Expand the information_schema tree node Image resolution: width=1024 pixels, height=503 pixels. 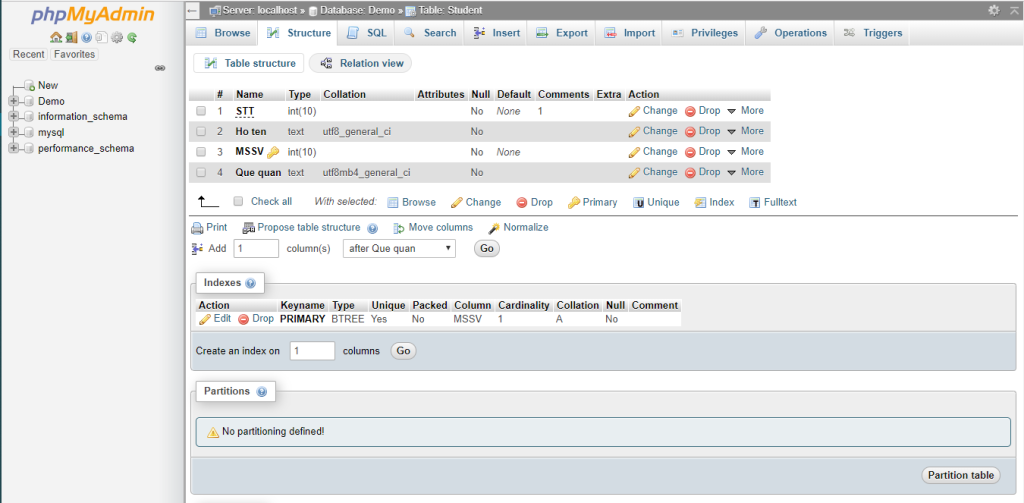13,117
